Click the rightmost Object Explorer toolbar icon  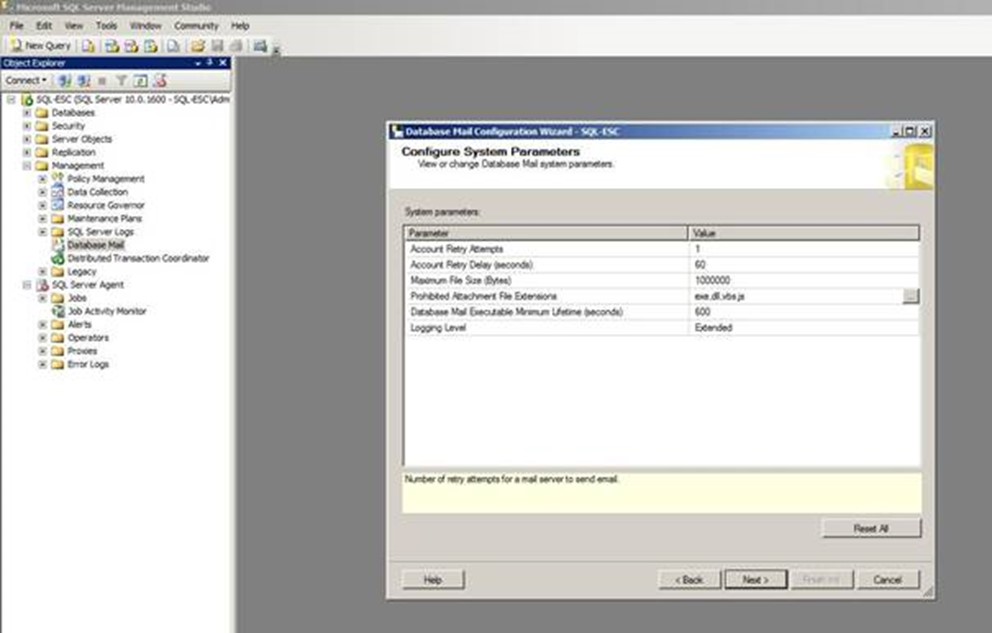point(160,80)
